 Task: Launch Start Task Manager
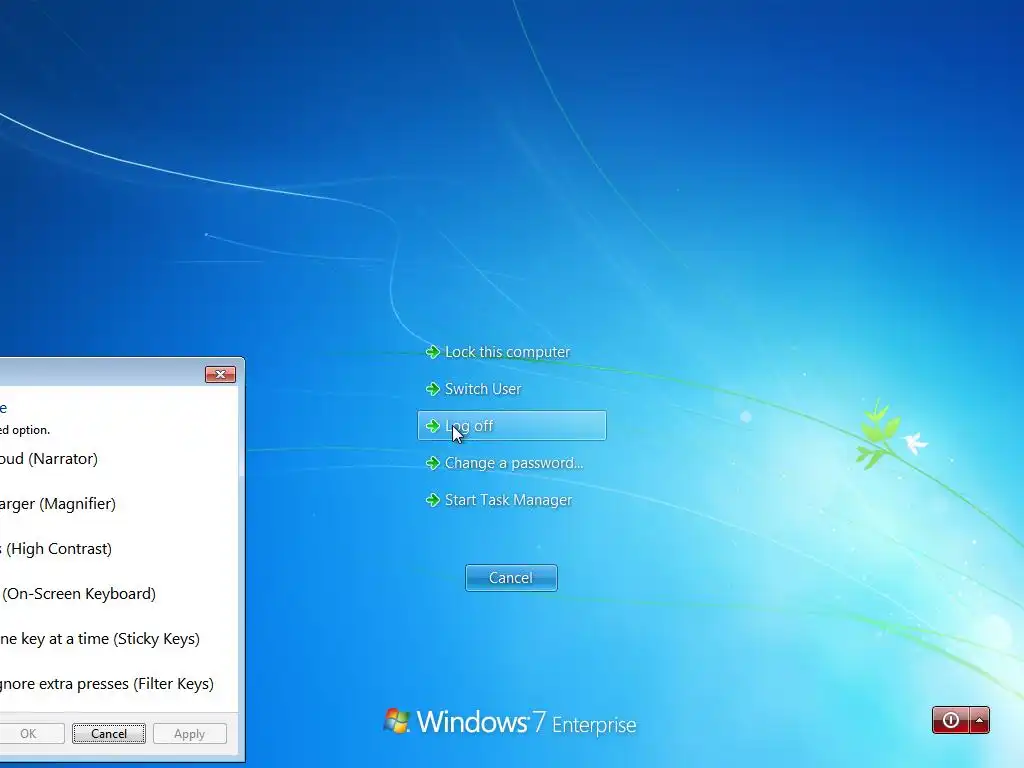tap(508, 500)
